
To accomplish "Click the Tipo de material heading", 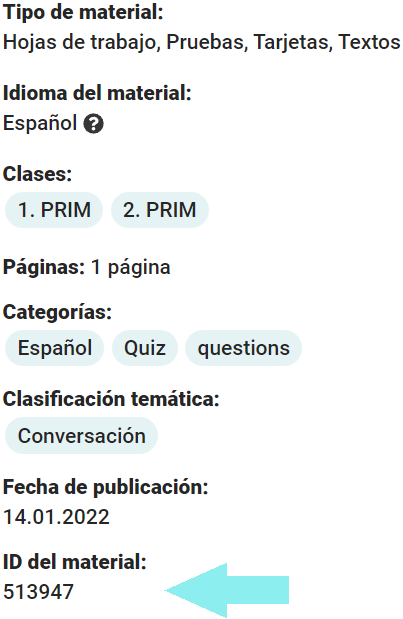I will click(x=83, y=12).
